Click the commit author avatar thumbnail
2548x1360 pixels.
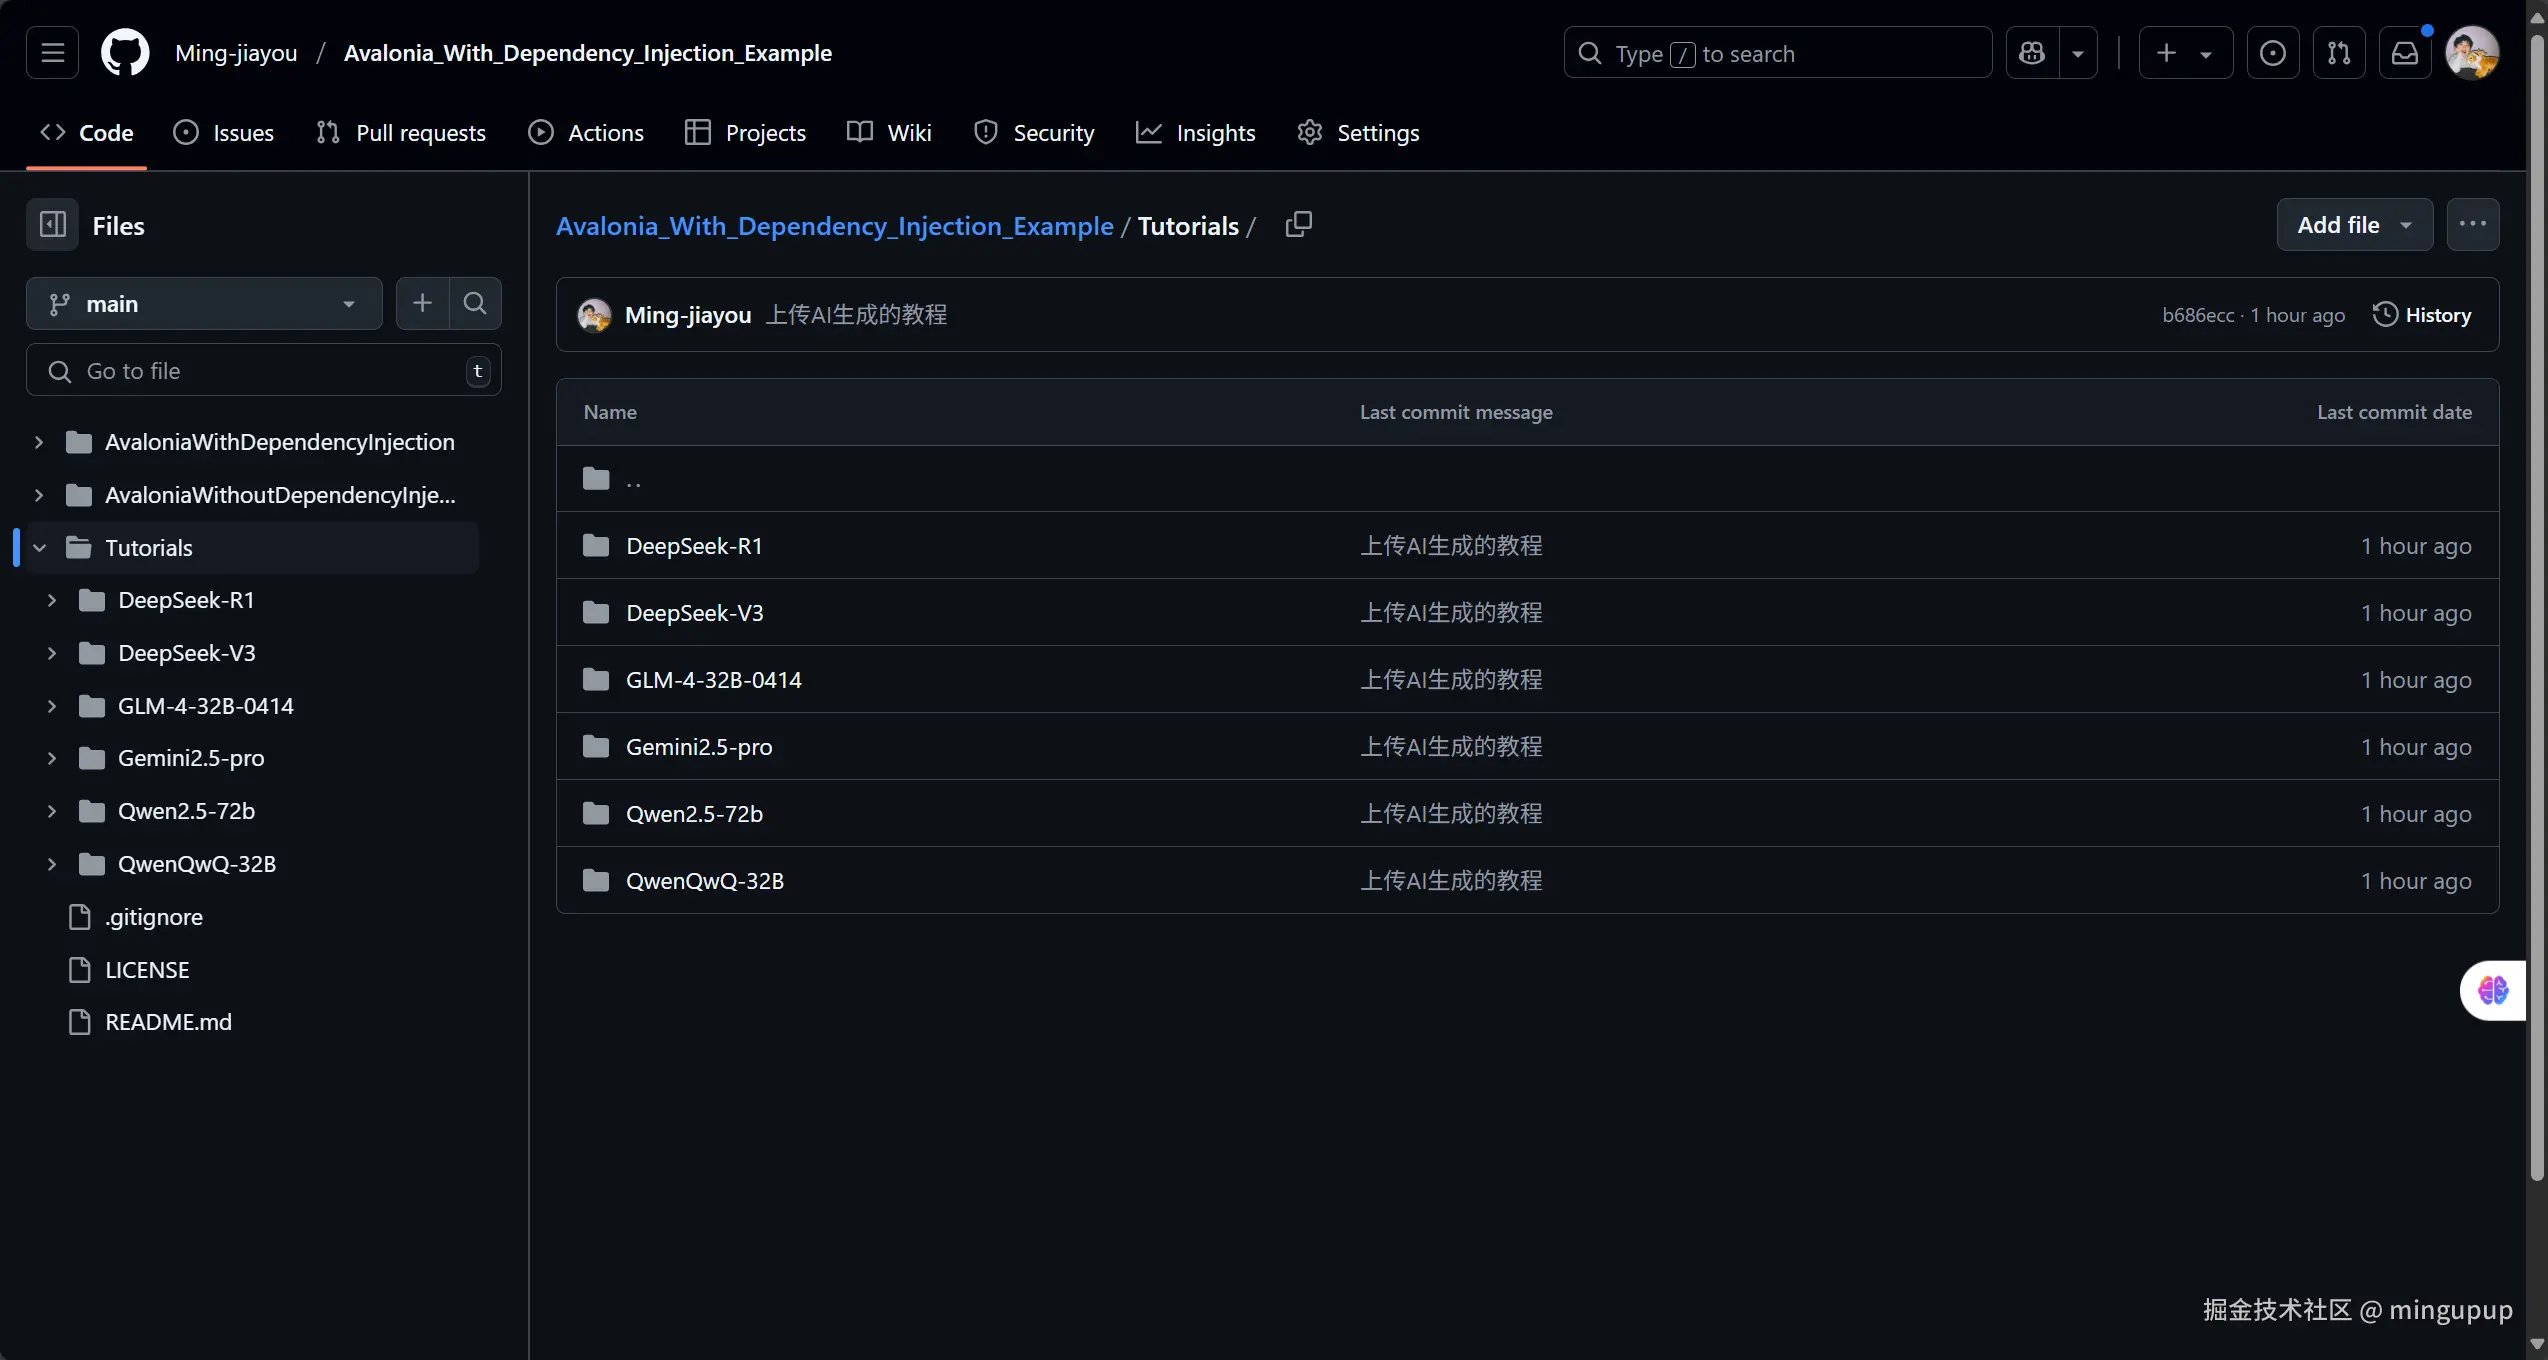click(x=594, y=314)
